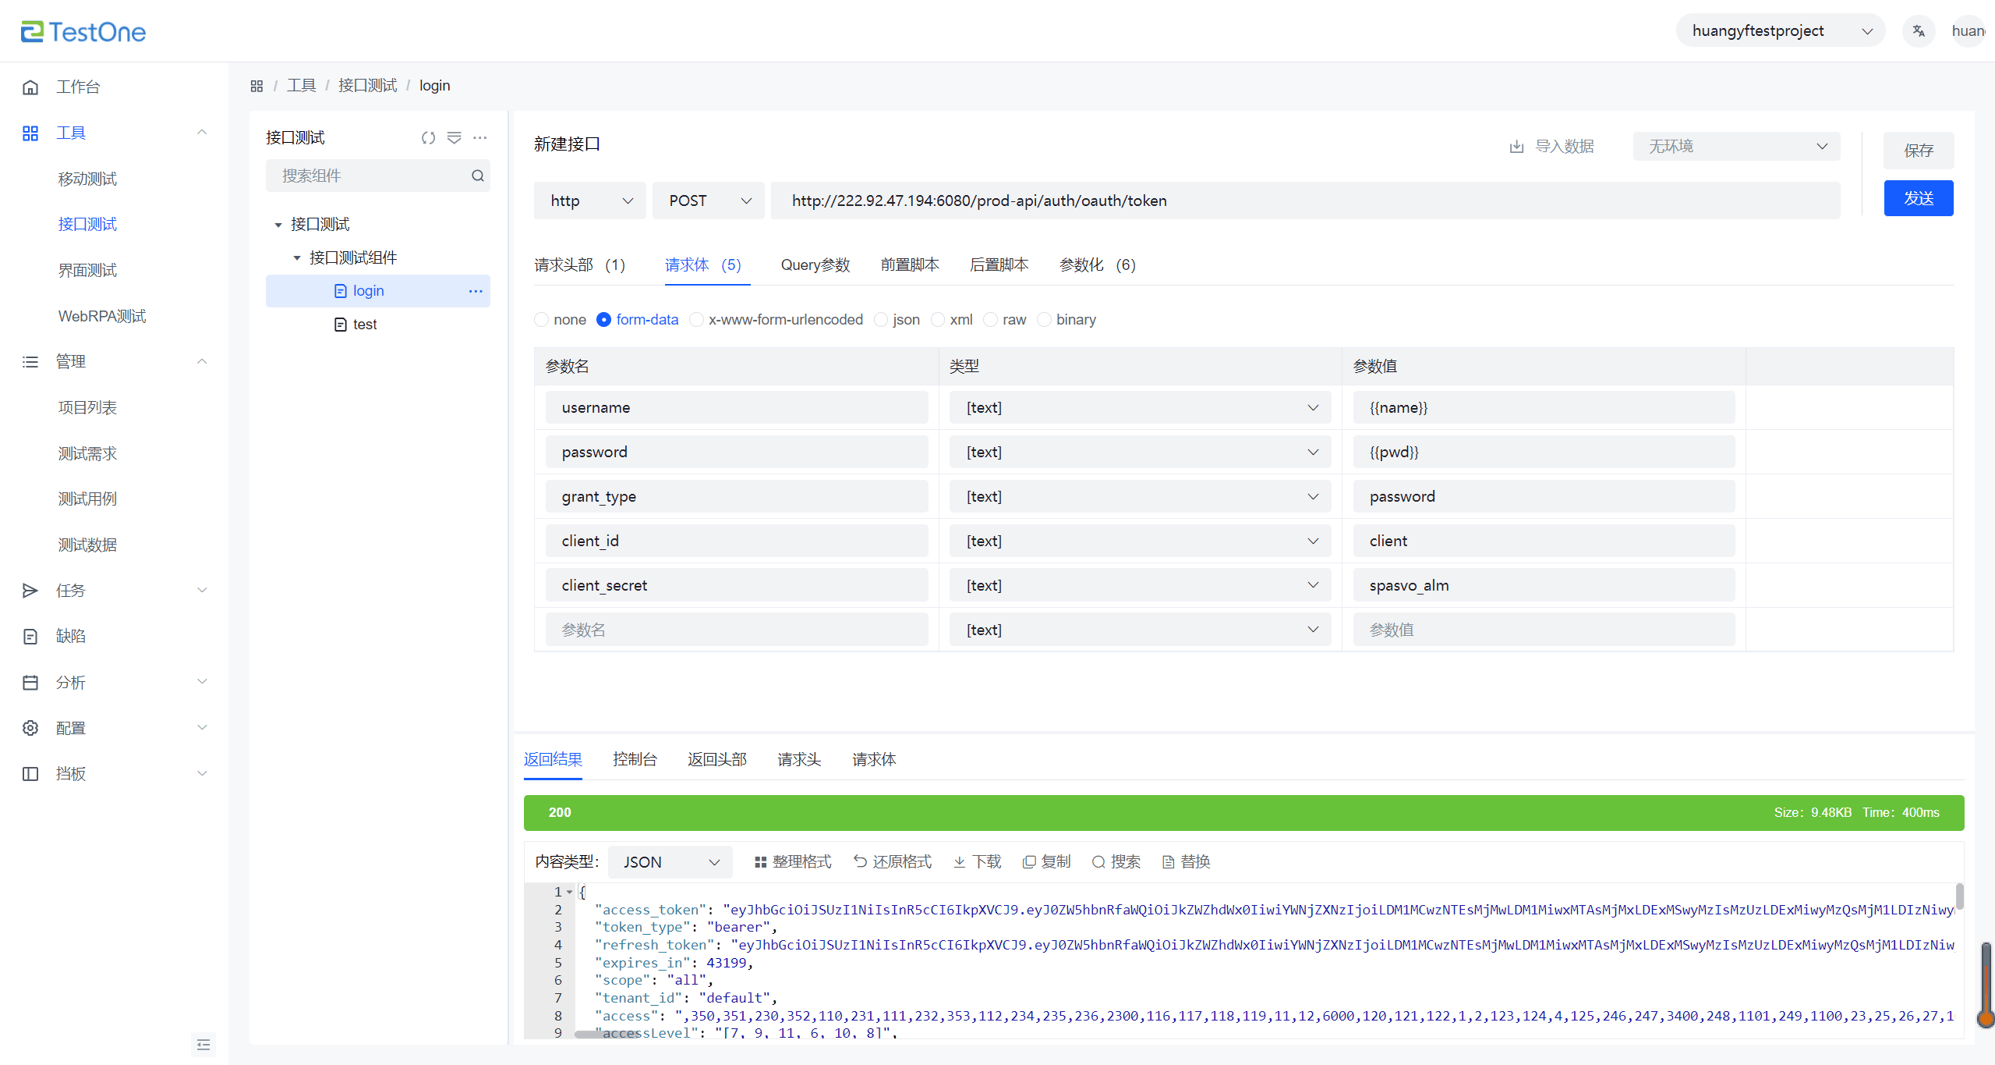The image size is (1995, 1065).
Task: Click the 复制 copy icon in the result toolbar
Action: tap(1029, 862)
